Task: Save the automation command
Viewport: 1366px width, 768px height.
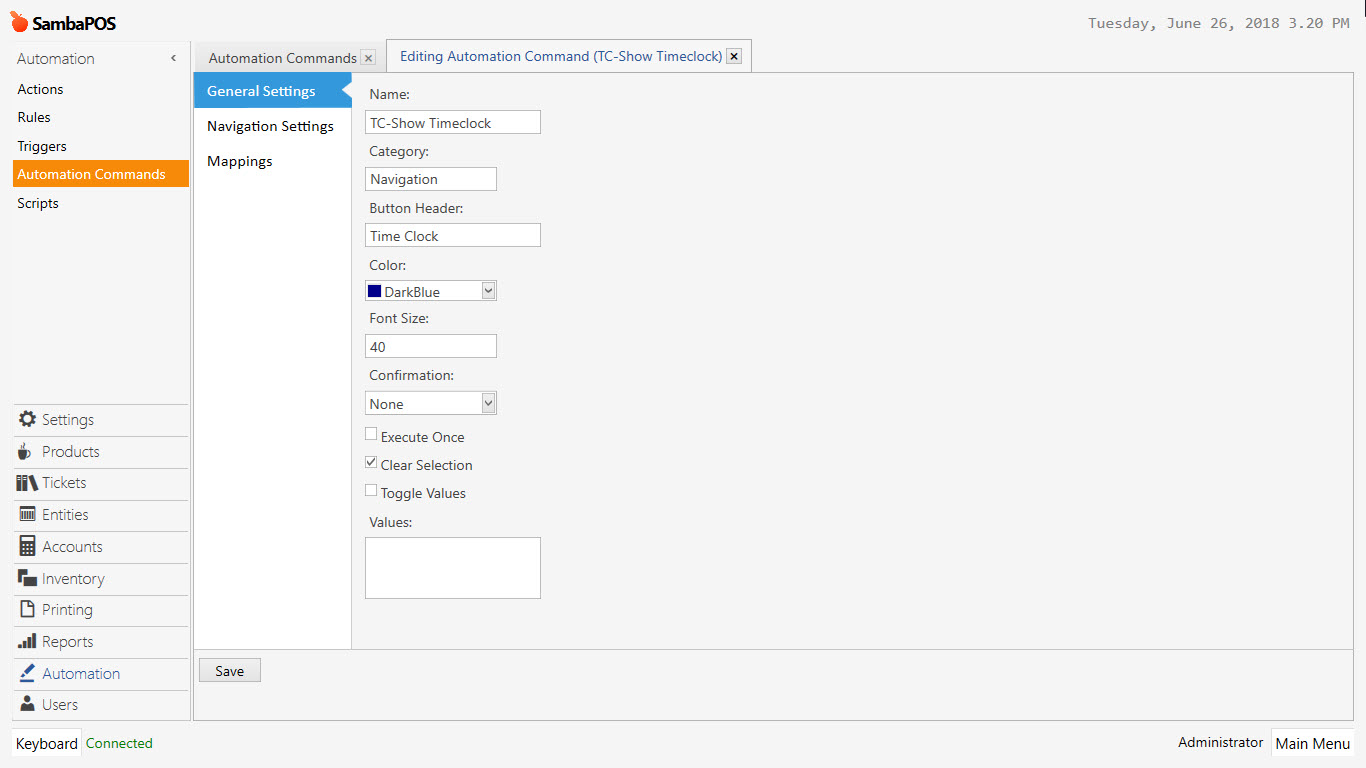Action: tap(229, 670)
